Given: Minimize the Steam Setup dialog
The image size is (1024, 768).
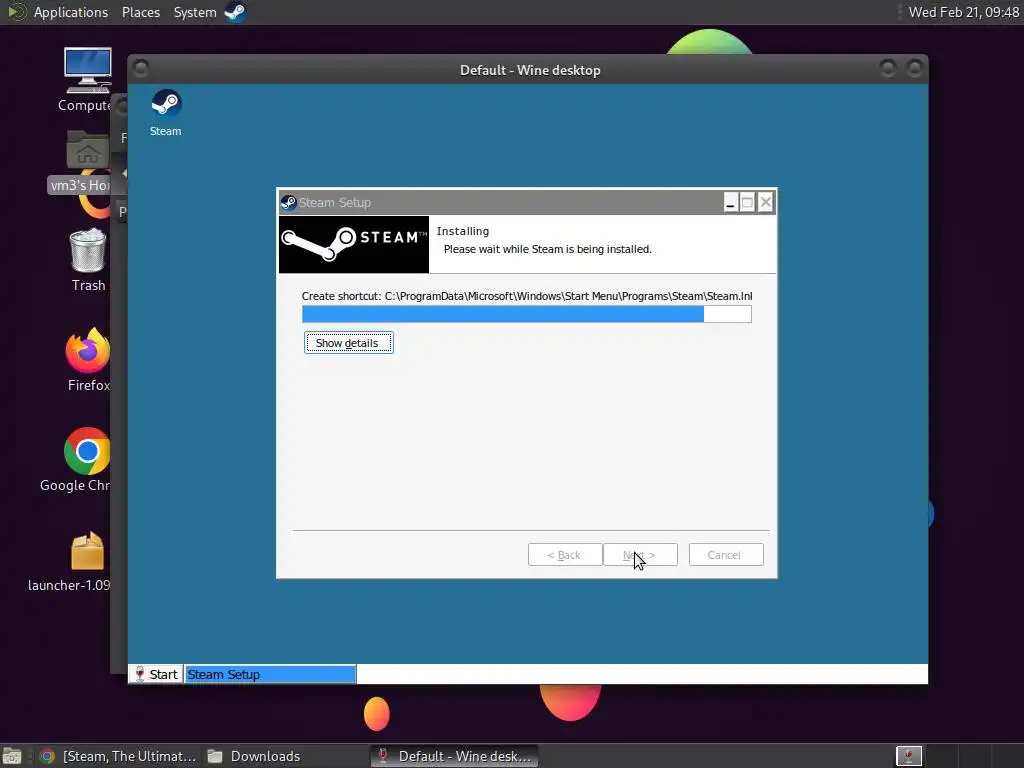Looking at the screenshot, I should (x=730, y=202).
